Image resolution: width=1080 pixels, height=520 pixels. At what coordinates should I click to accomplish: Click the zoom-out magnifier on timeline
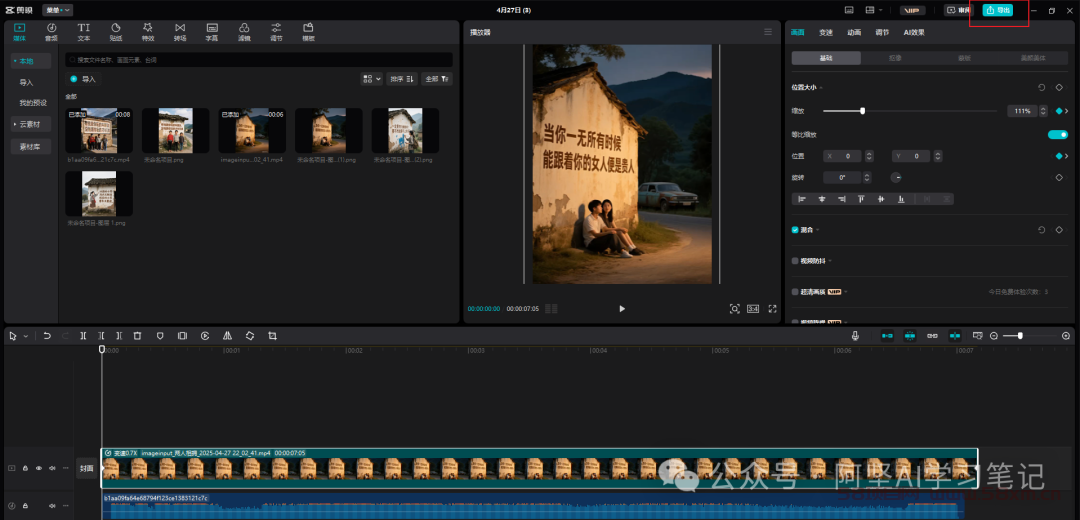(994, 335)
